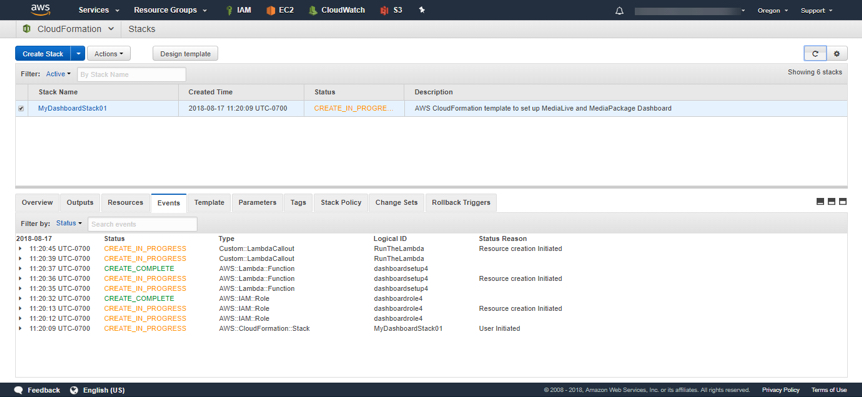Open the stacks settings gear
The width and height of the screenshot is (862, 397).
[837, 54]
